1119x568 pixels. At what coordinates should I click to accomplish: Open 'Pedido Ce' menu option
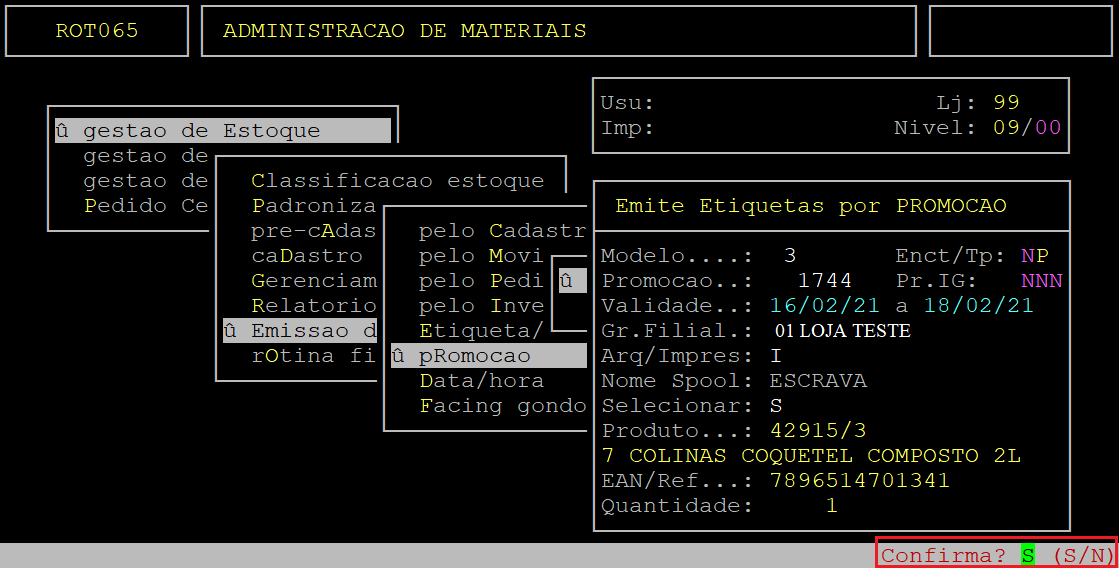(x=145, y=206)
